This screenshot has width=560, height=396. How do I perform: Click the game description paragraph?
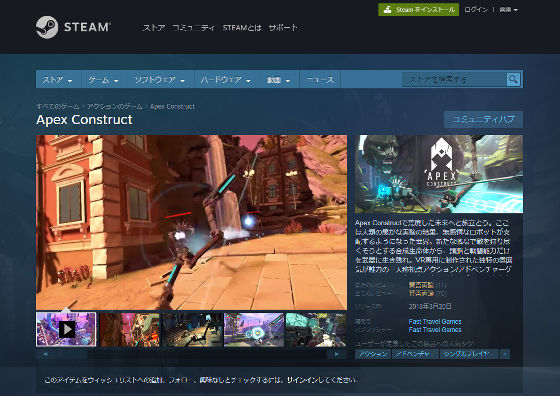coord(434,246)
